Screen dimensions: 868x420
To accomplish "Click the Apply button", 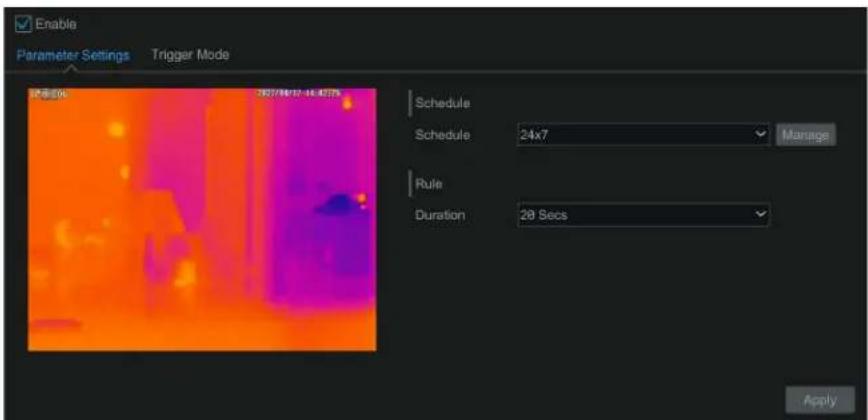I will (x=820, y=400).
